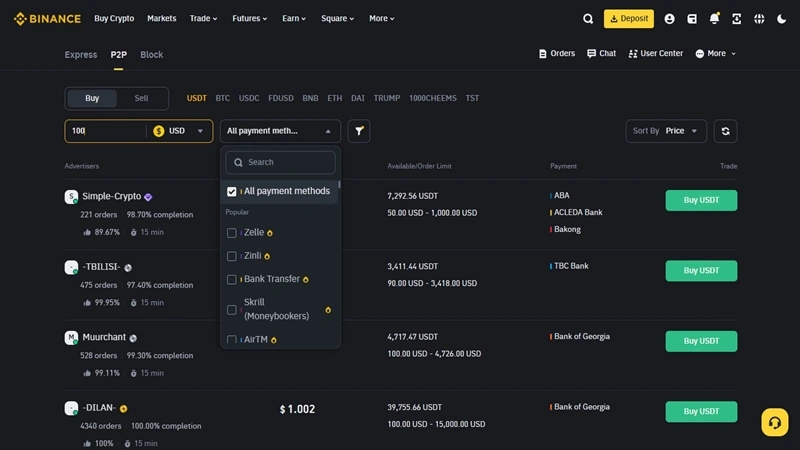The image size is (800, 450).
Task: Click the amount input field showing 100
Action: click(x=106, y=131)
